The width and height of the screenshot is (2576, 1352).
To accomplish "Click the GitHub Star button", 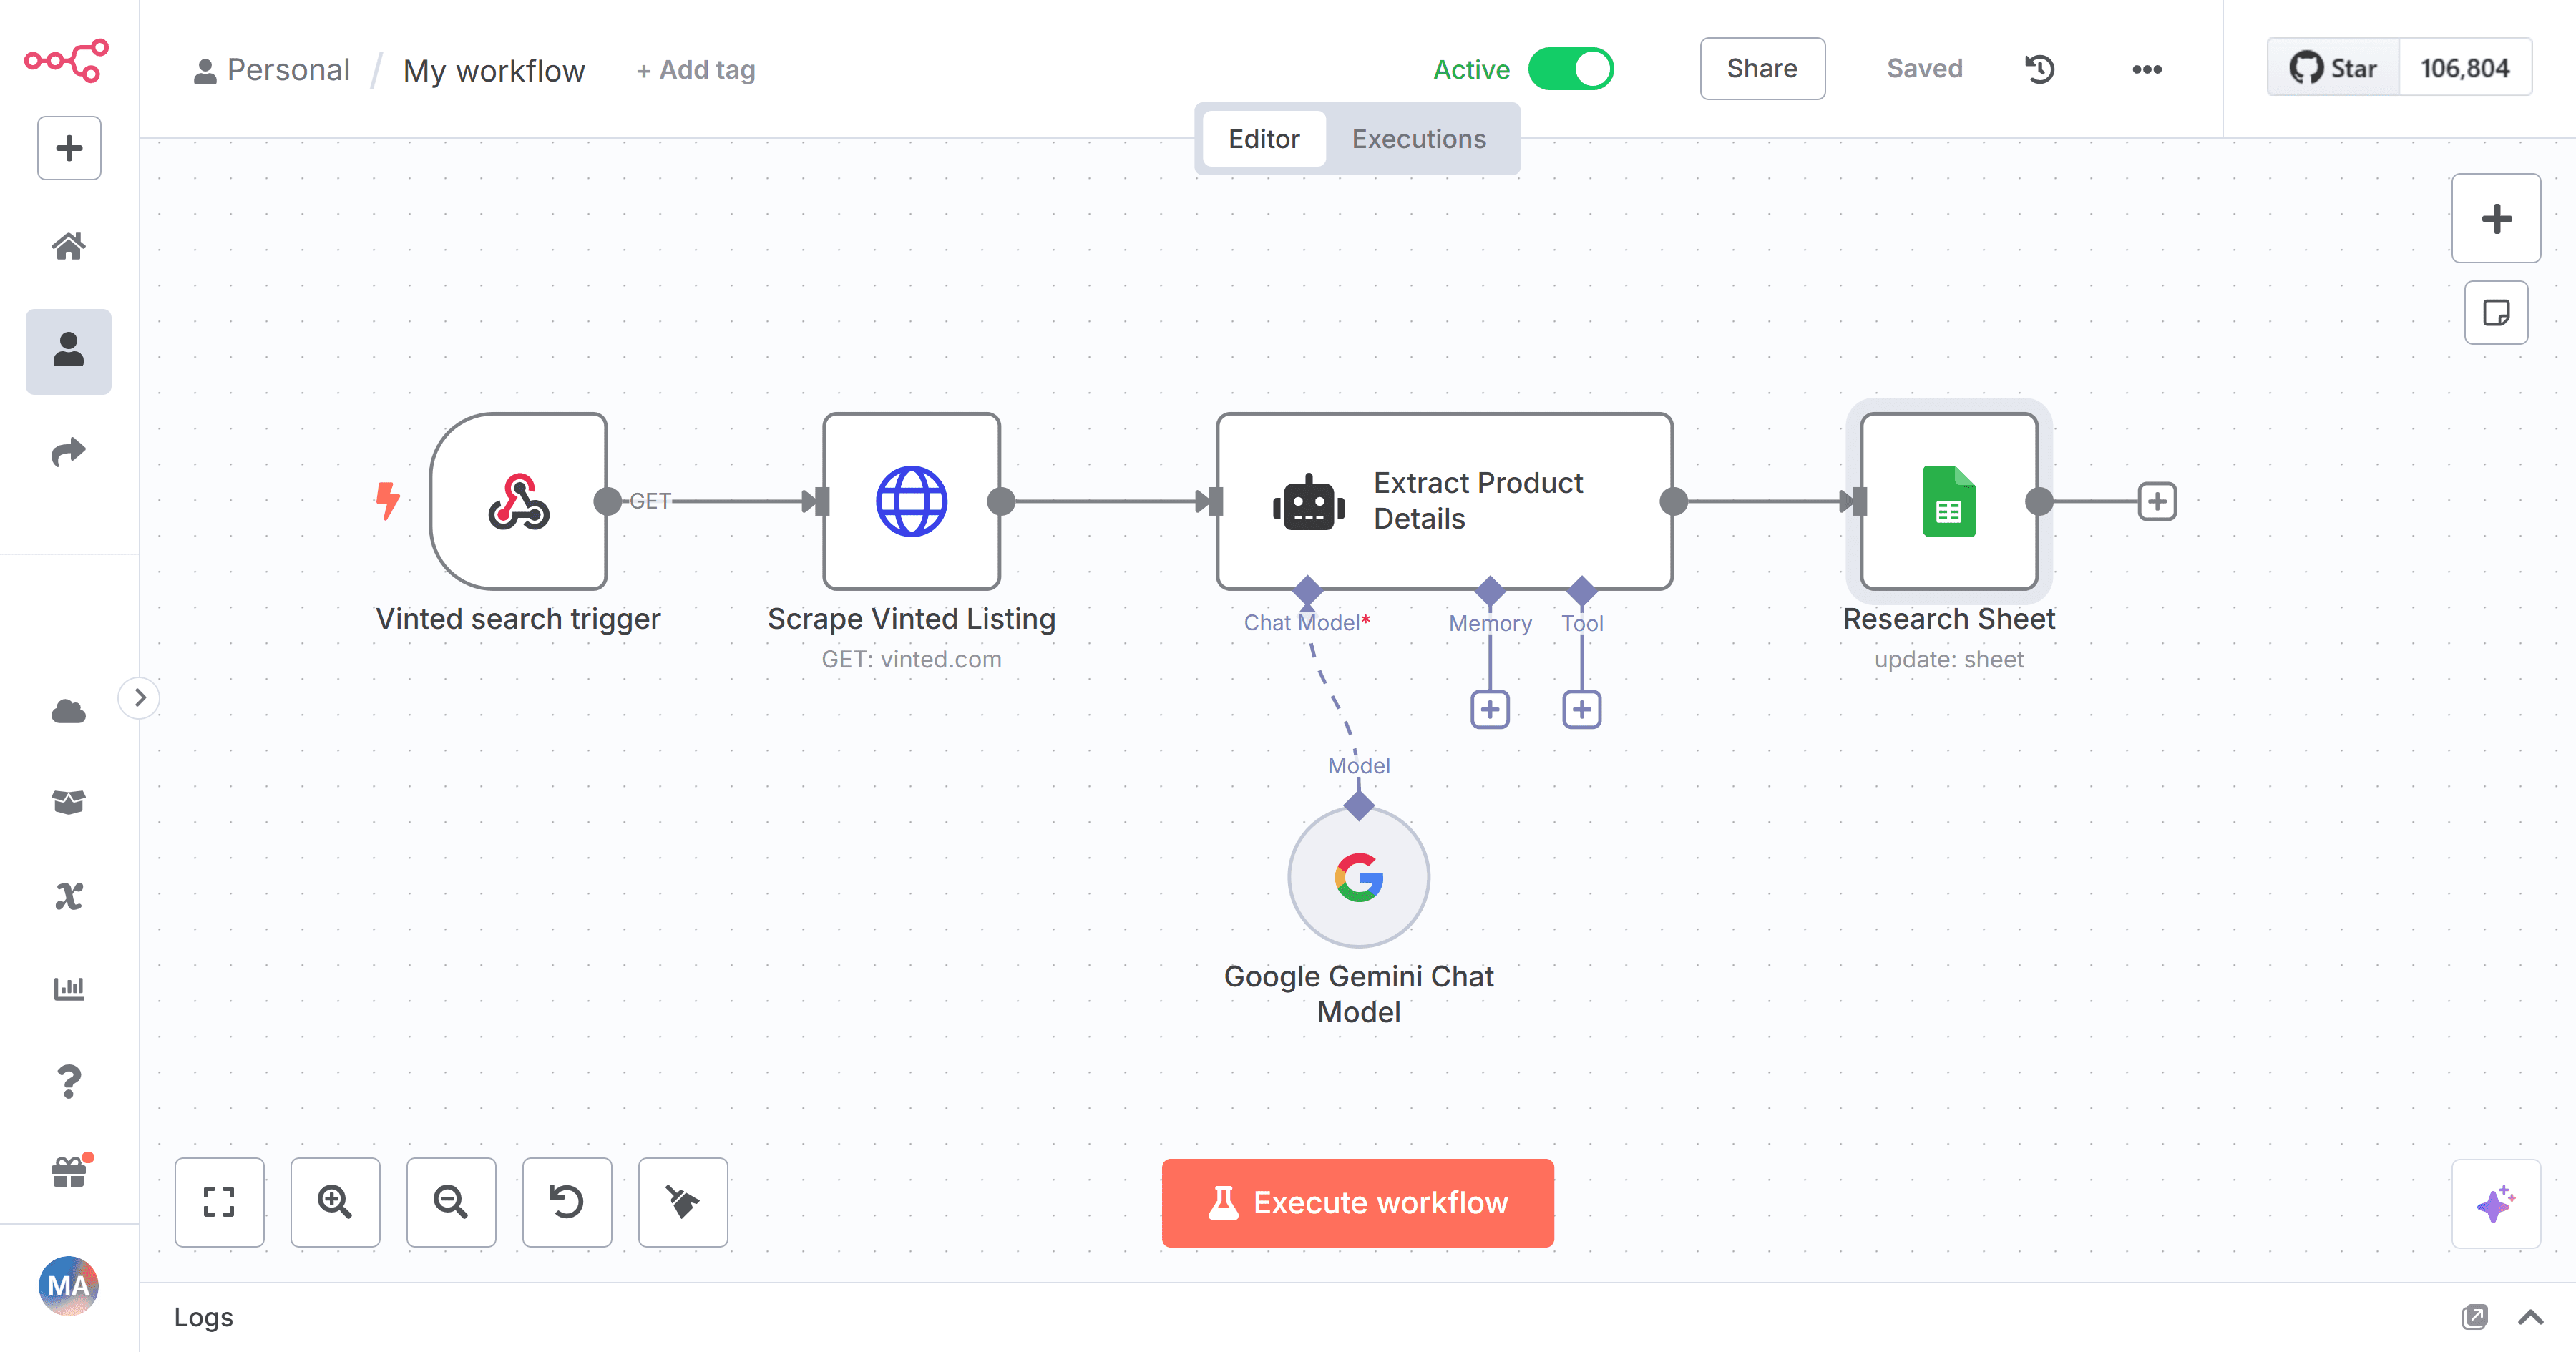I will [2333, 68].
